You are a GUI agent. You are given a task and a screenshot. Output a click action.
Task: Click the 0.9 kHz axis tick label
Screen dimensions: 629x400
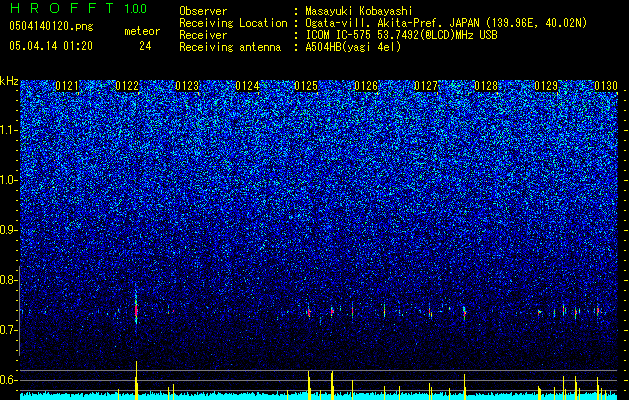tap(9, 230)
